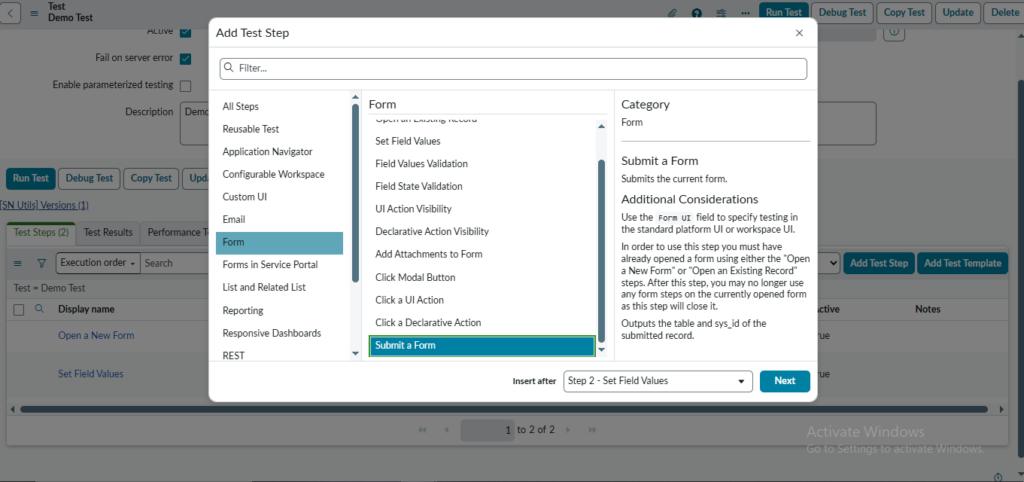1024x482 pixels.
Task: Open the hamburger context menu beside Test title
Action: click(x=34, y=13)
